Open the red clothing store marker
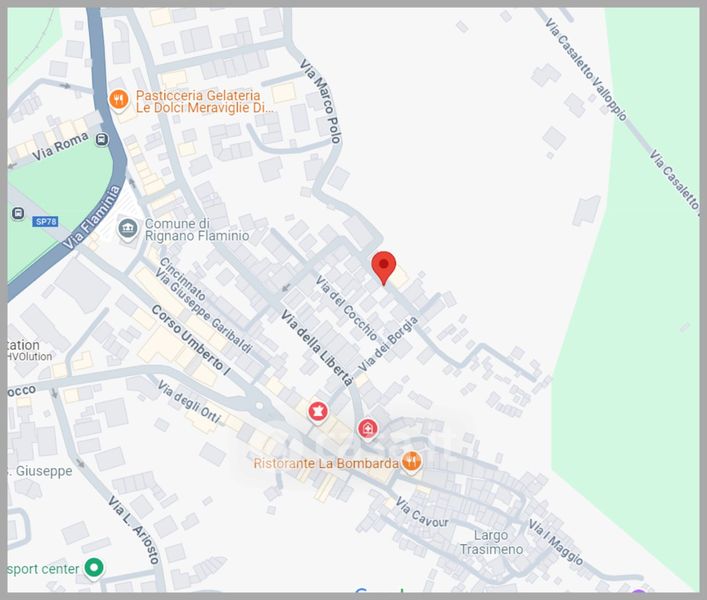The image size is (707, 600). [x=318, y=410]
